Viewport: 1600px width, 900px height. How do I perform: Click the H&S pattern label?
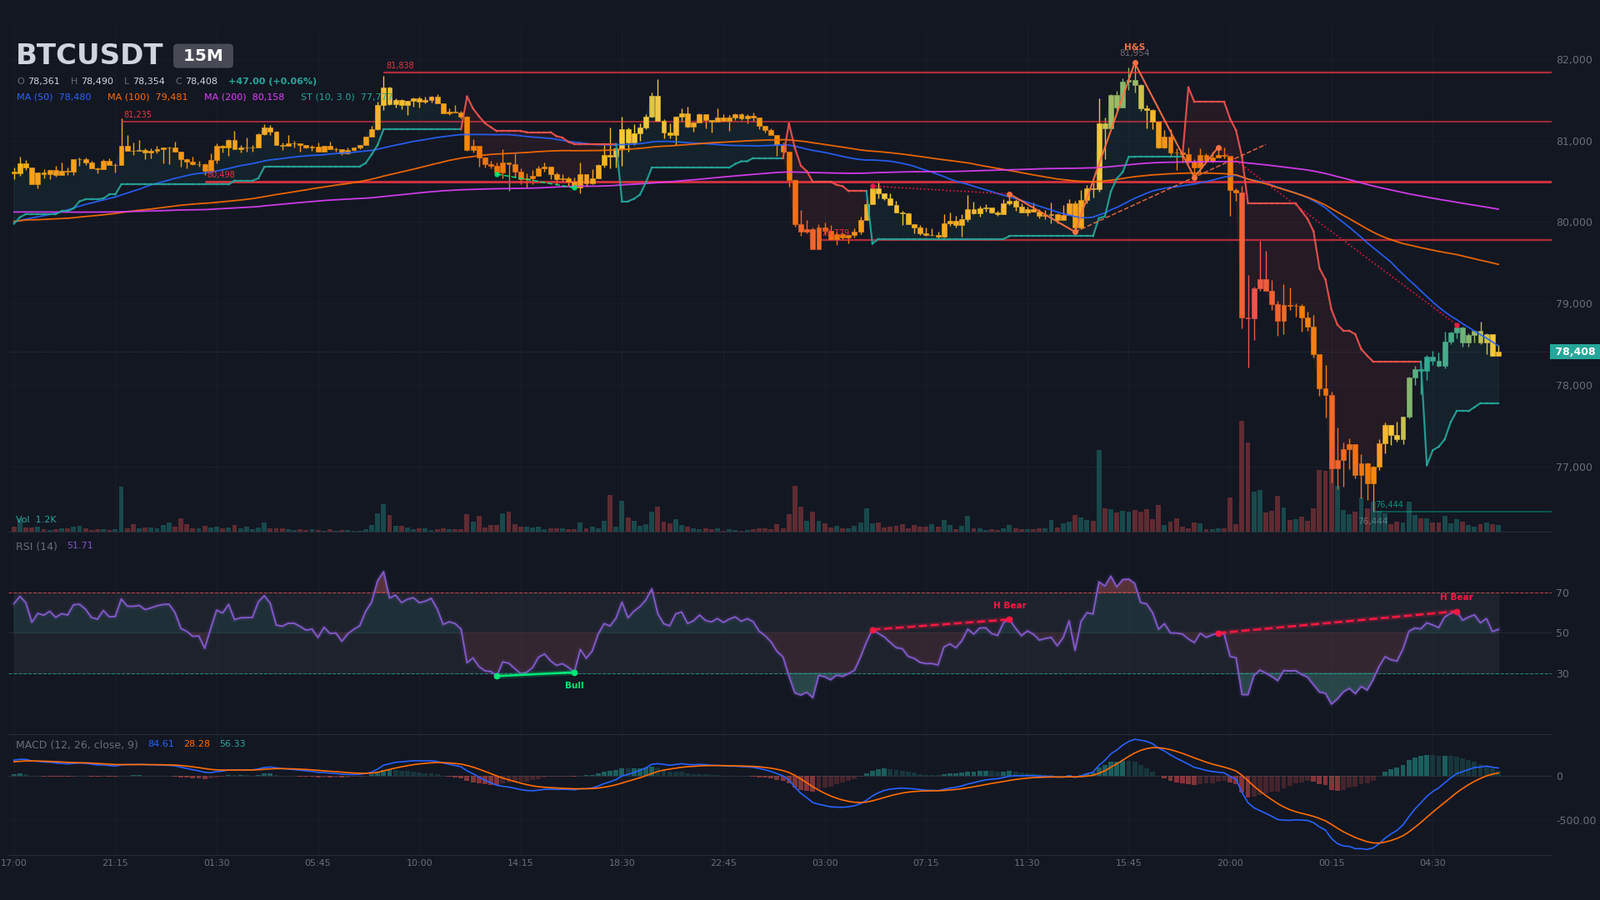pos(1134,47)
